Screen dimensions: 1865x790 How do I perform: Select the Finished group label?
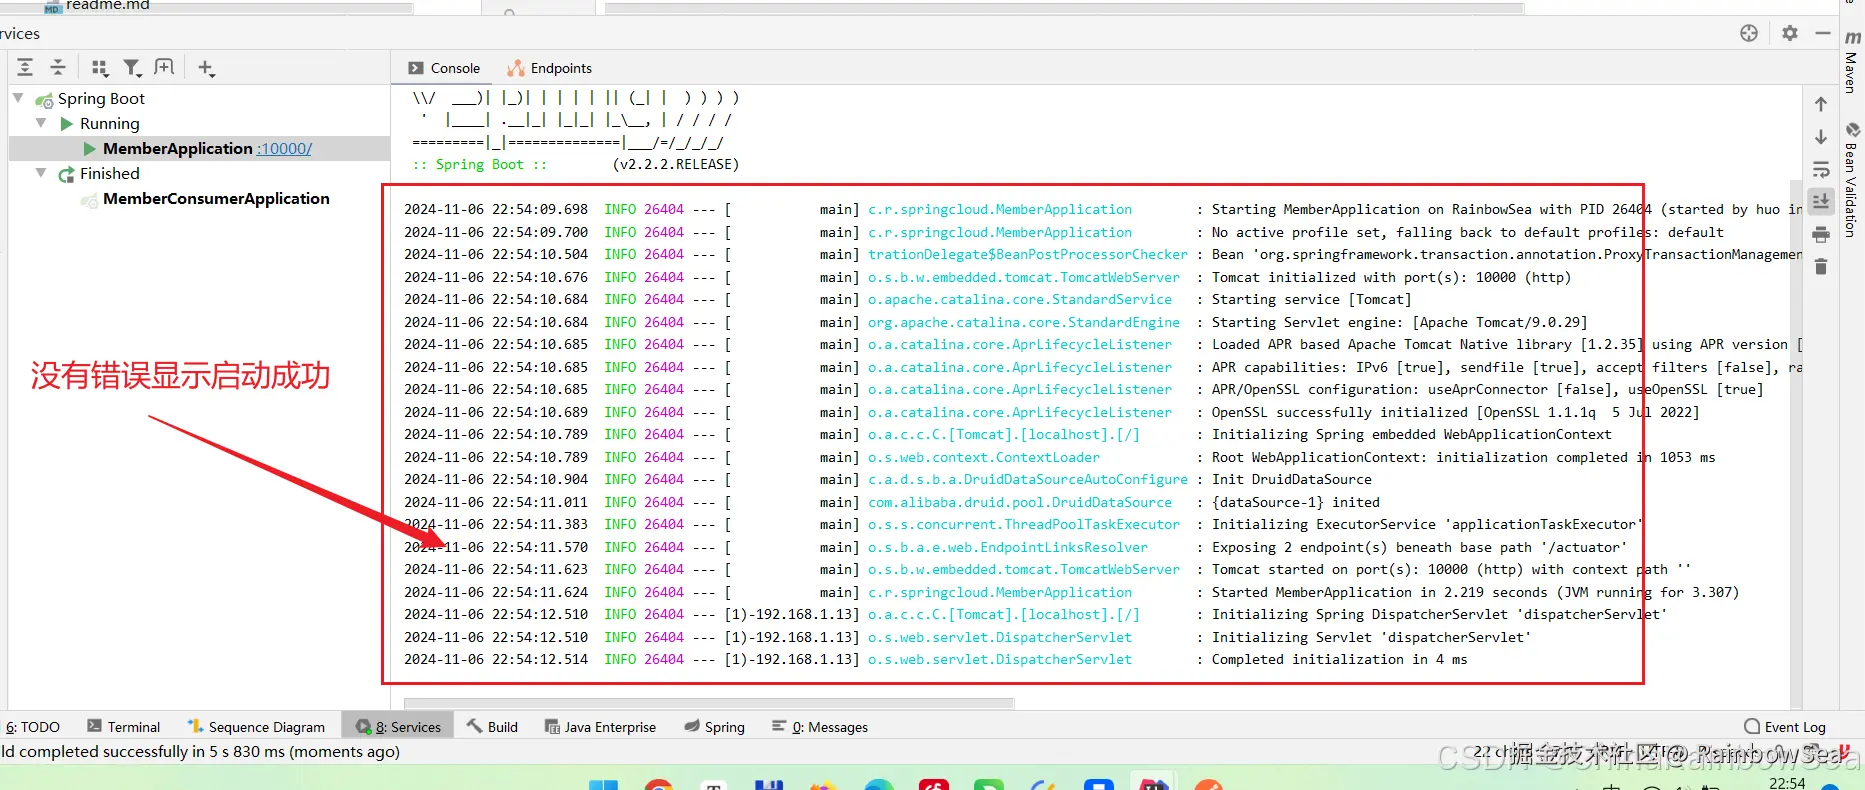pyautogui.click(x=110, y=173)
